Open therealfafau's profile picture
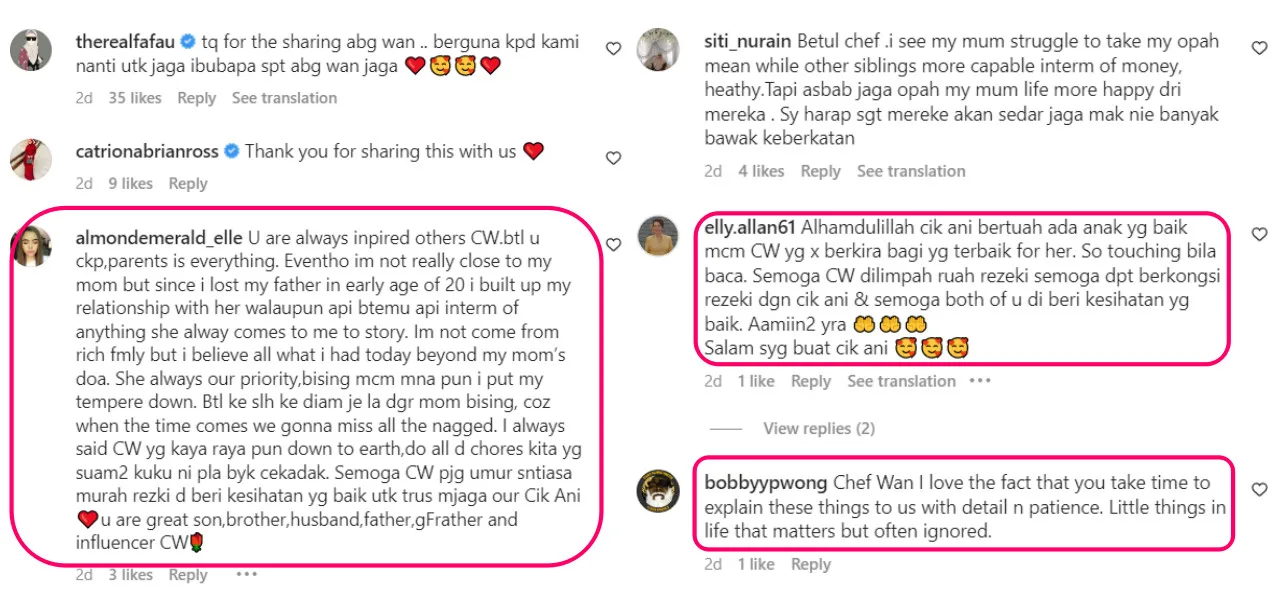1280x600 pixels. pyautogui.click(x=31, y=50)
